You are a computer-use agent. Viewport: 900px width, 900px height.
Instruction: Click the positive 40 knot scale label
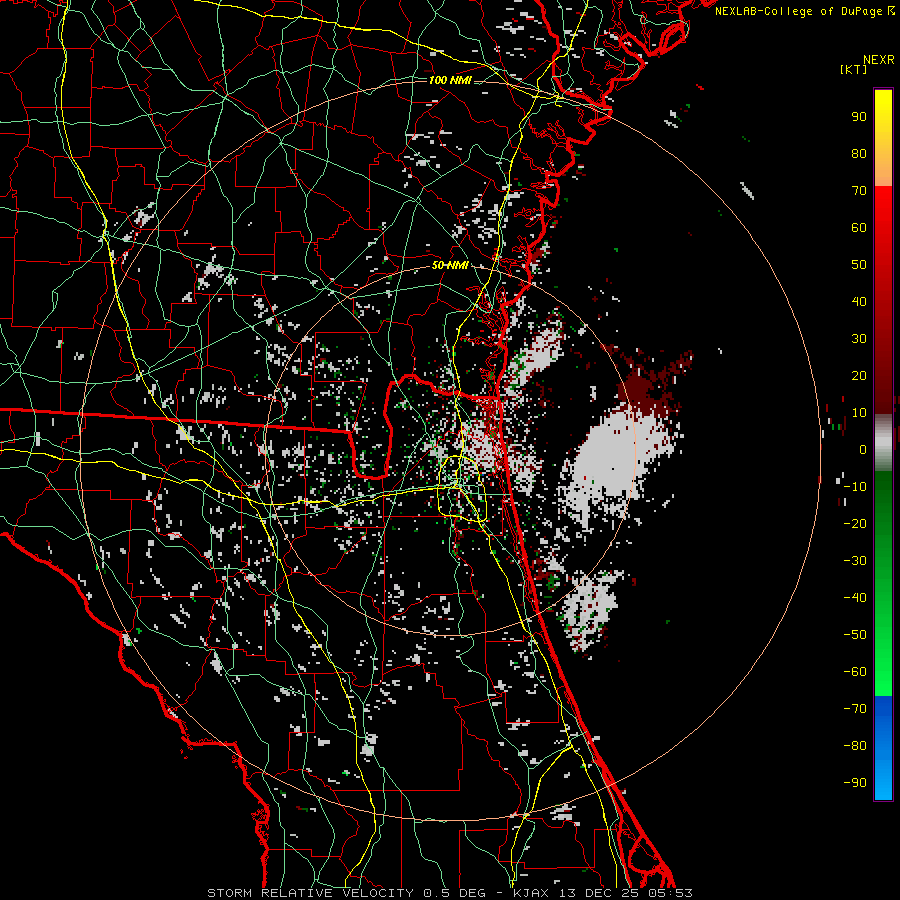(x=859, y=302)
